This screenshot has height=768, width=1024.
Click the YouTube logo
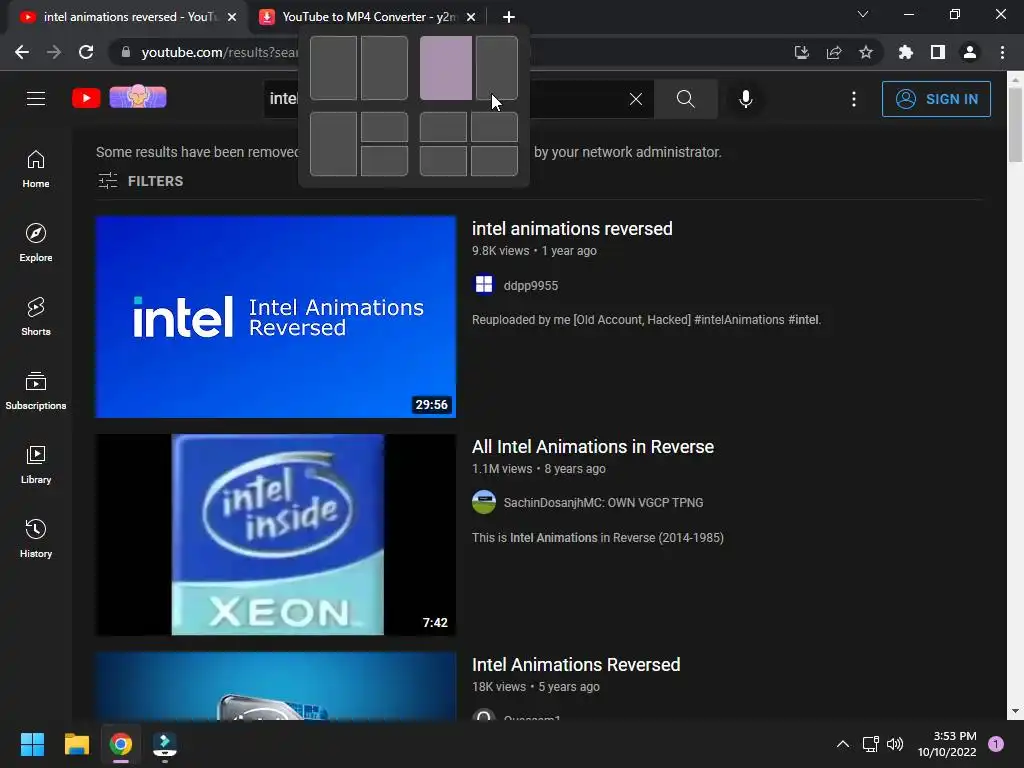(86, 98)
